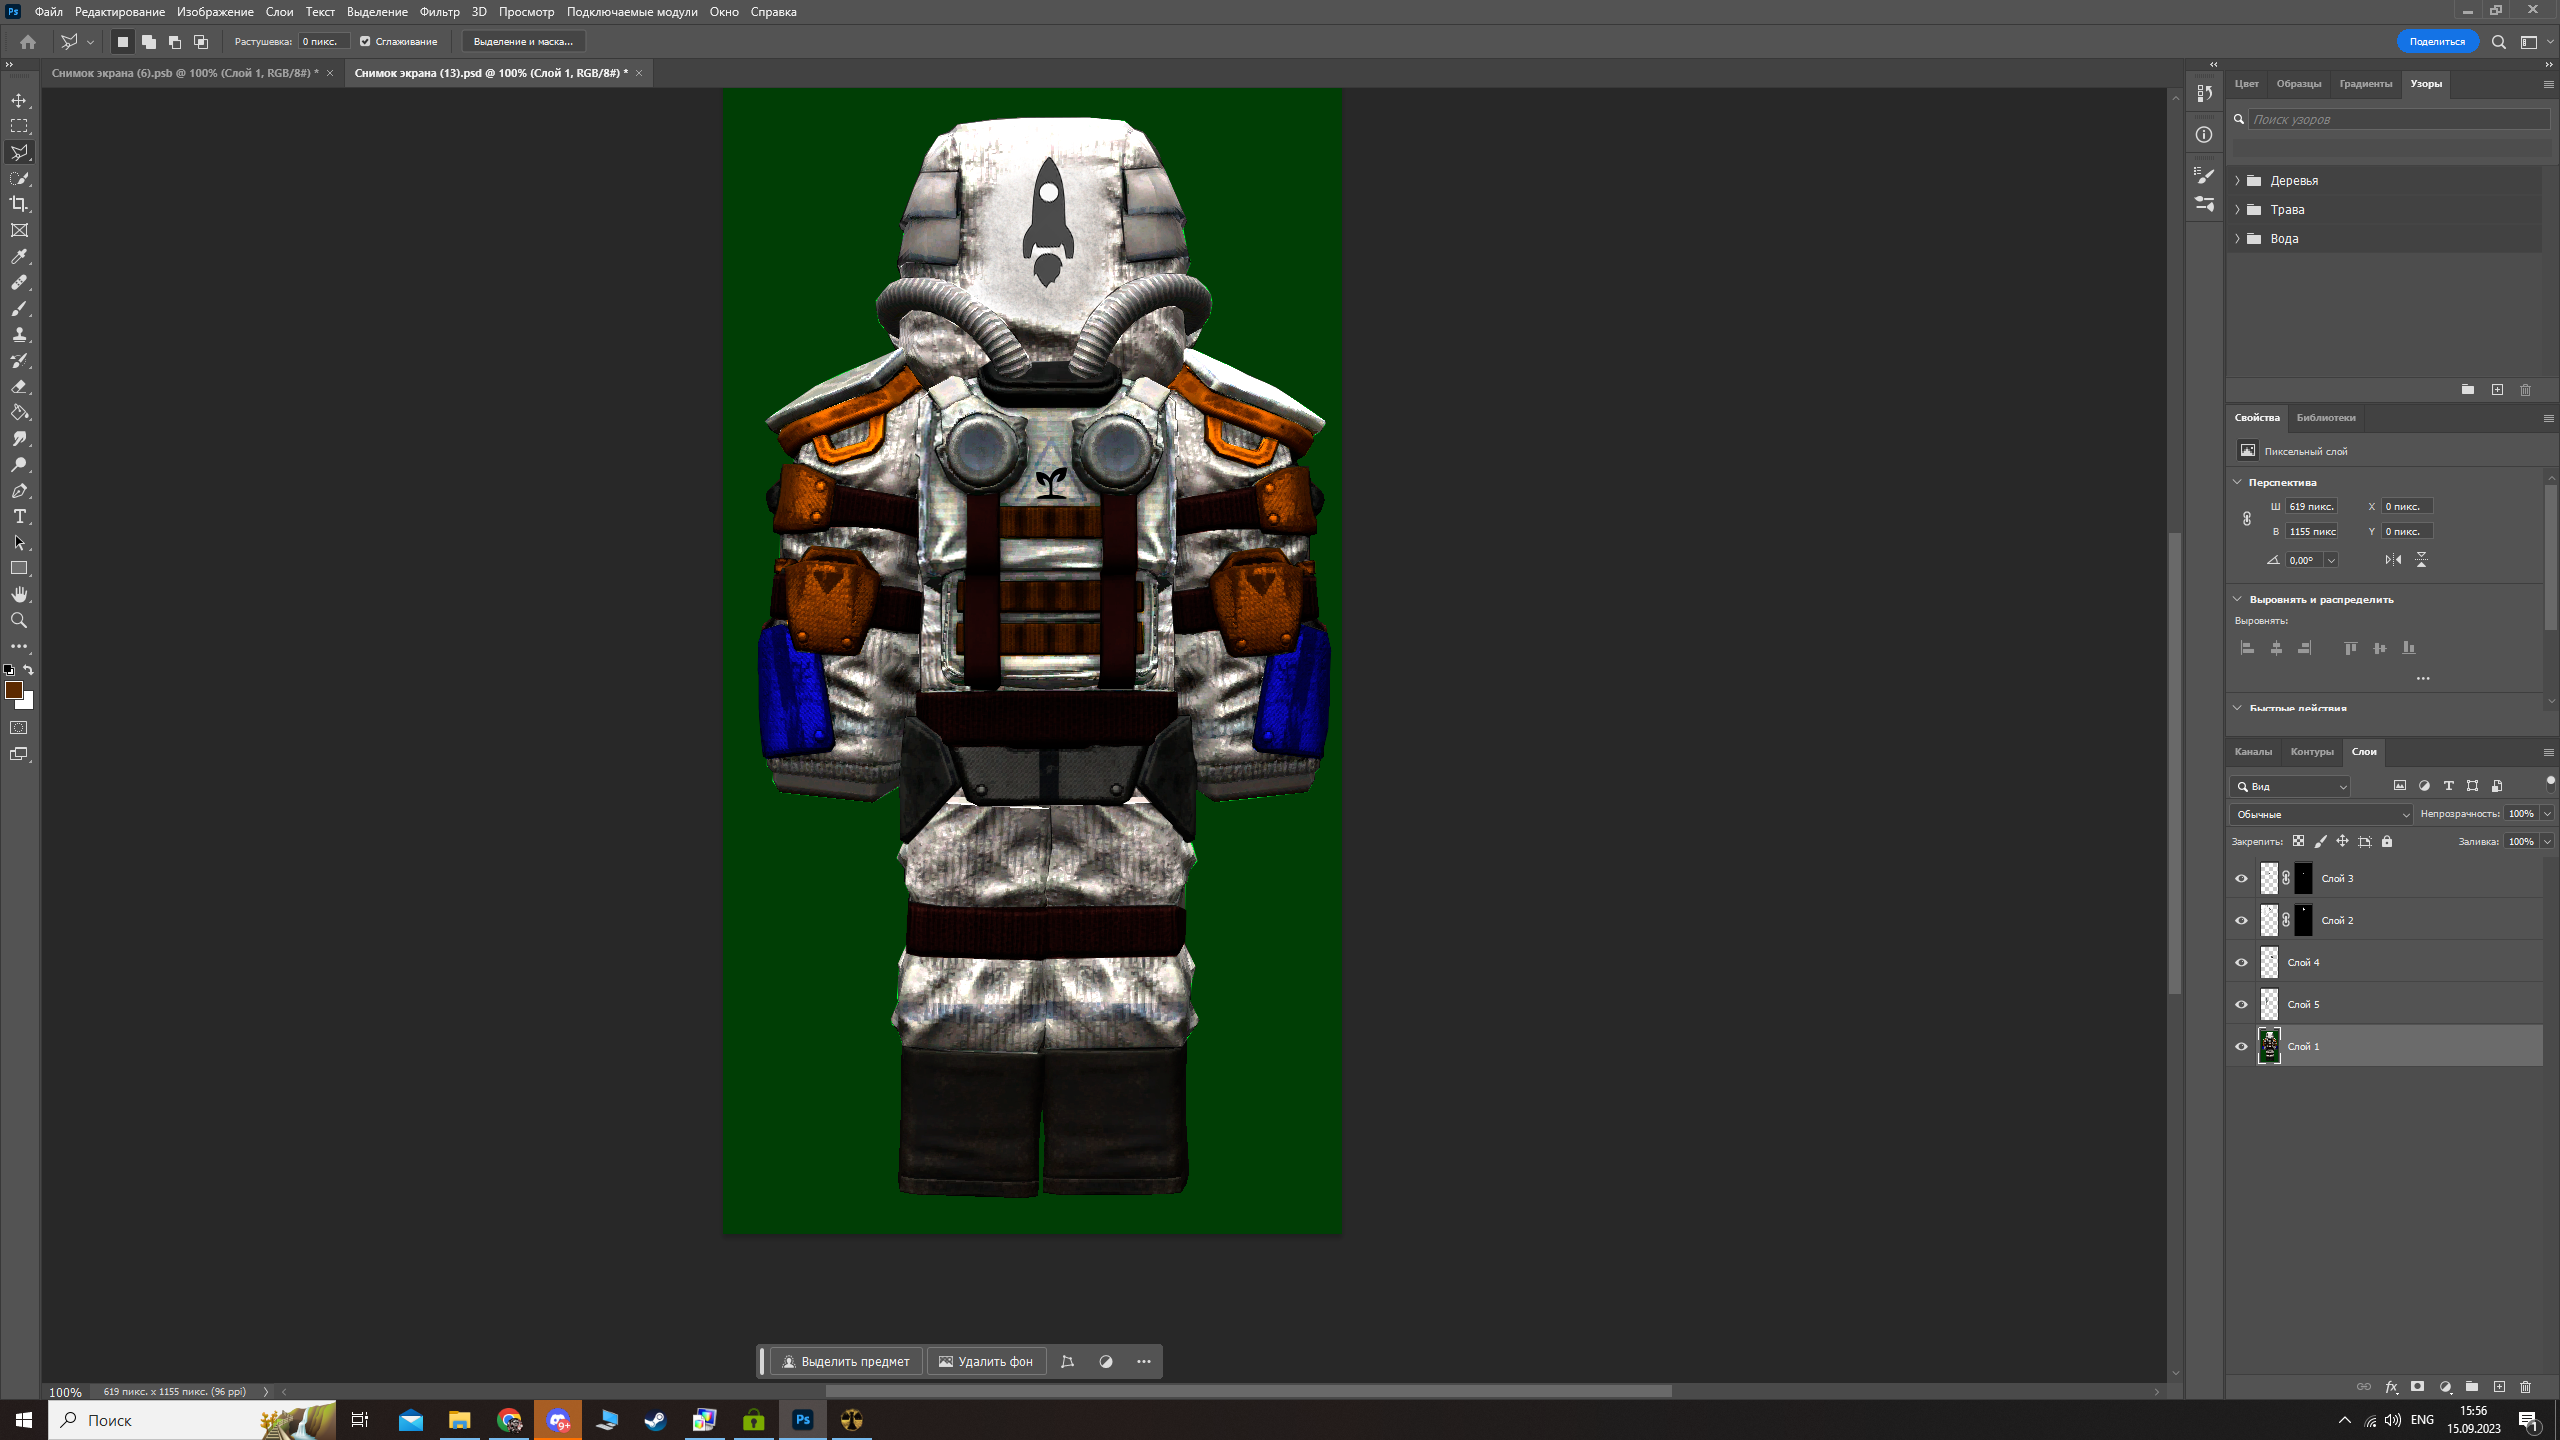
Task: Select the Brush tool
Action: click(19, 309)
